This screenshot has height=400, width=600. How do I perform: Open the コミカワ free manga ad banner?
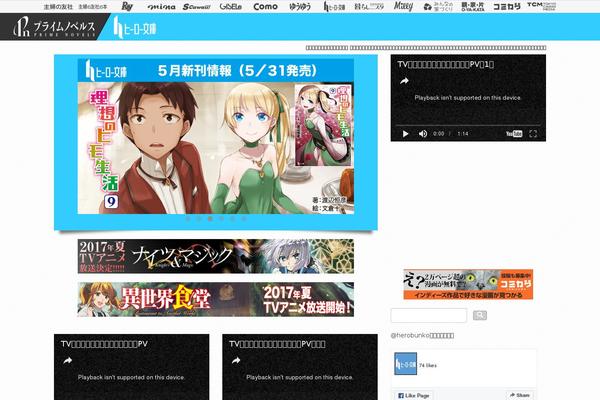(x=468, y=284)
